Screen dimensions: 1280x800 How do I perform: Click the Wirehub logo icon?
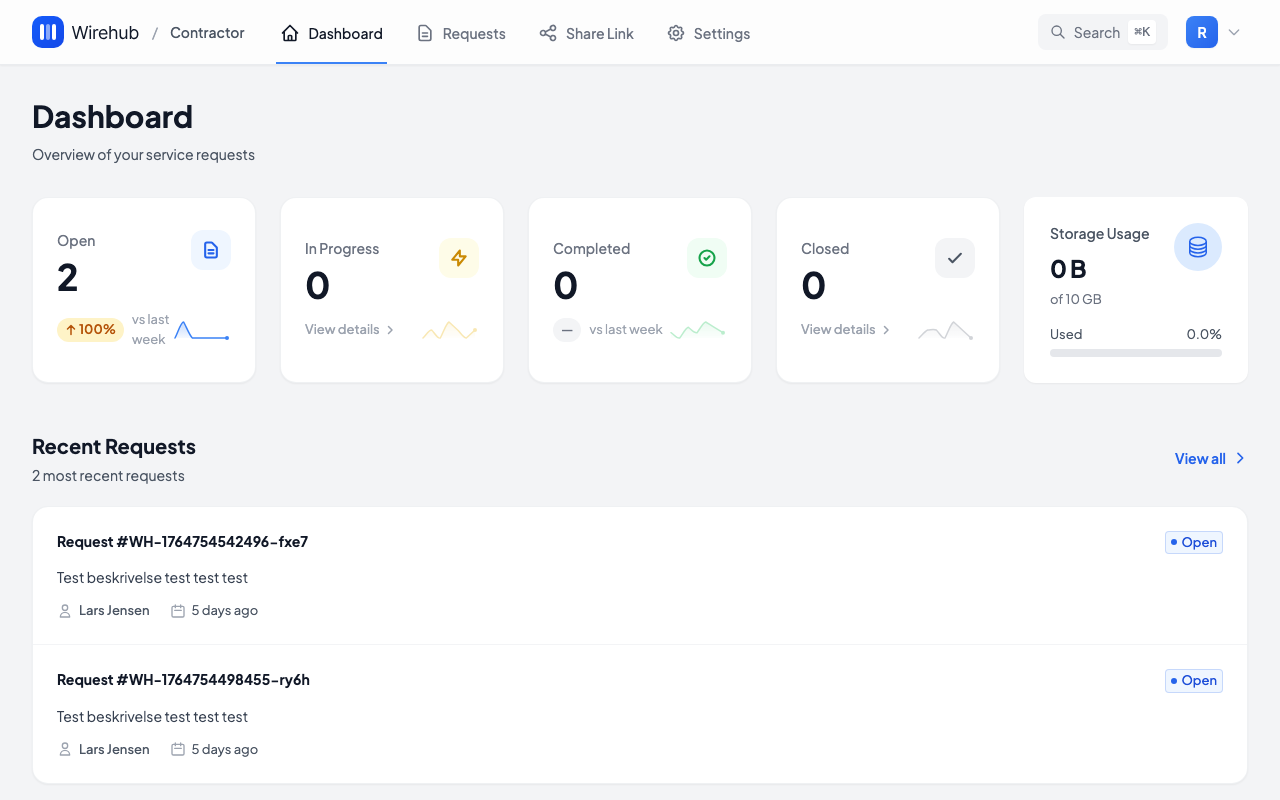48,32
